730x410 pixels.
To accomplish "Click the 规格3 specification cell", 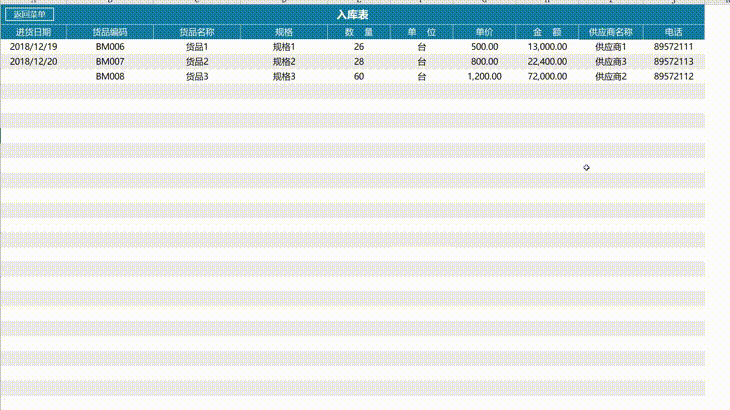I will point(284,77).
